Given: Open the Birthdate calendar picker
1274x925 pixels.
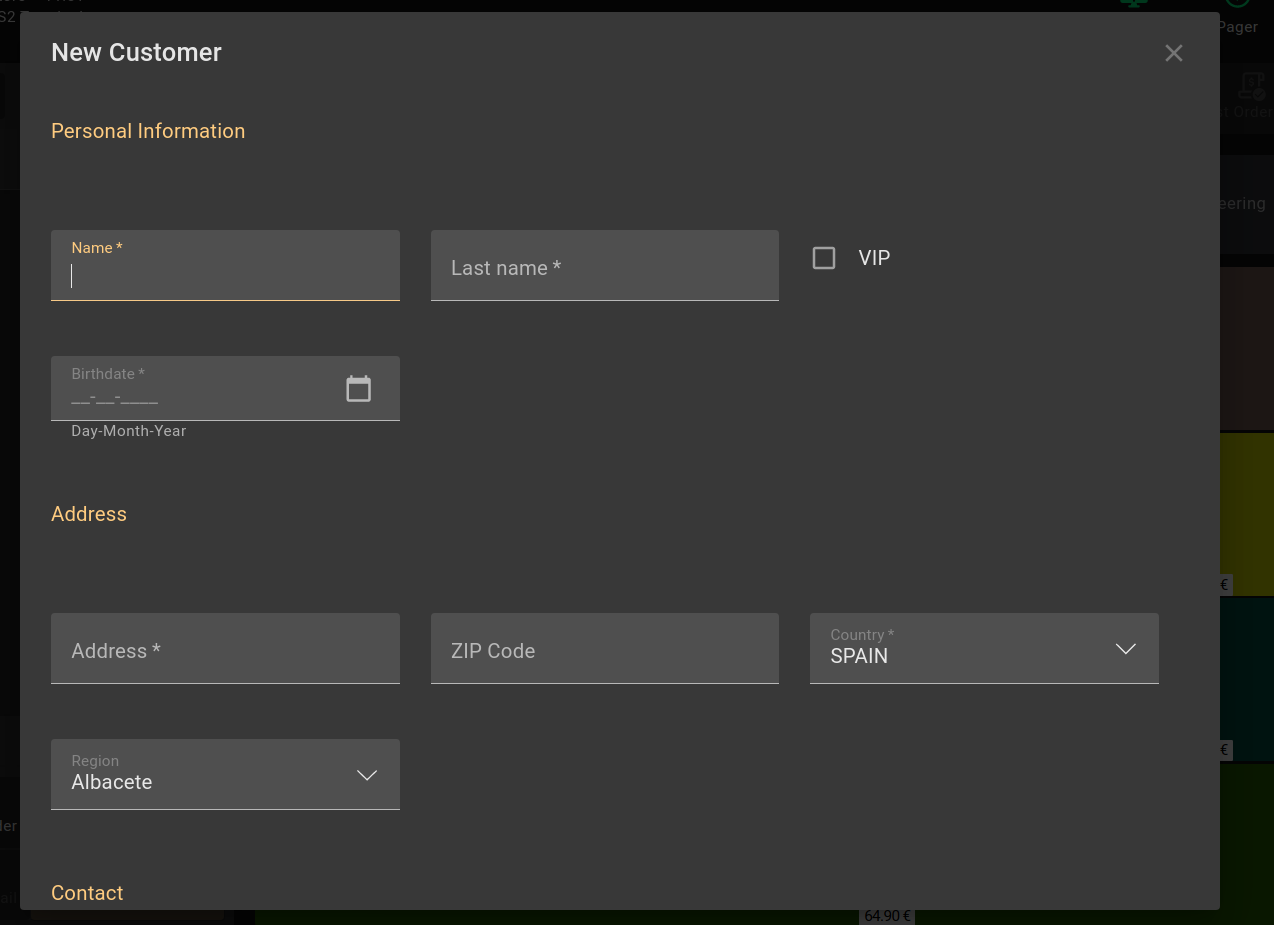Looking at the screenshot, I should [x=358, y=388].
